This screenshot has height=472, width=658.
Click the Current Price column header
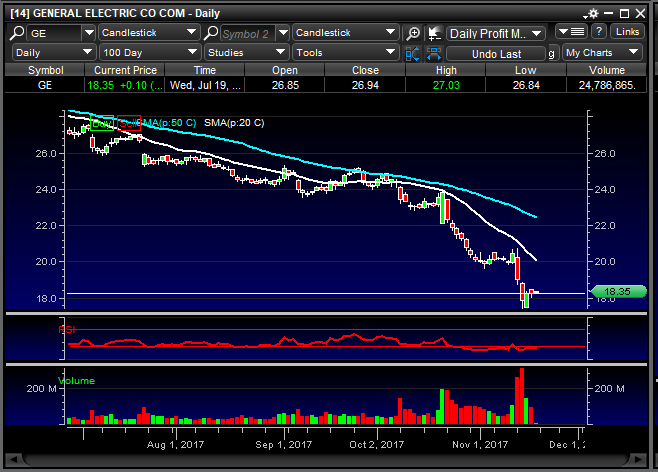(125, 70)
